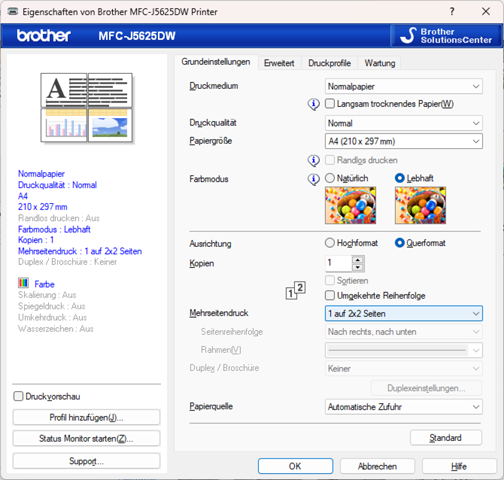Click the Natürlich color sample image

tap(350, 205)
